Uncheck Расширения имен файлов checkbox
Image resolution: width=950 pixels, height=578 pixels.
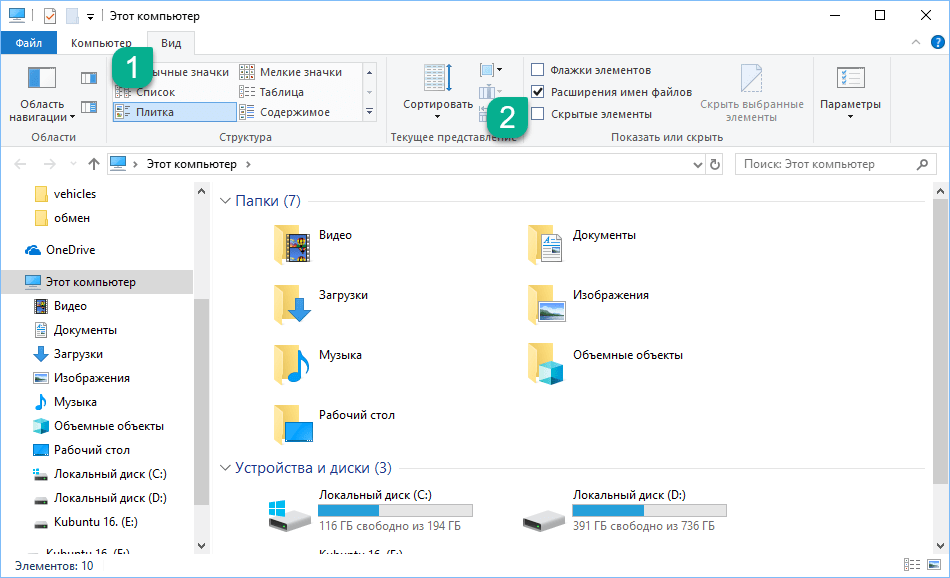(538, 92)
